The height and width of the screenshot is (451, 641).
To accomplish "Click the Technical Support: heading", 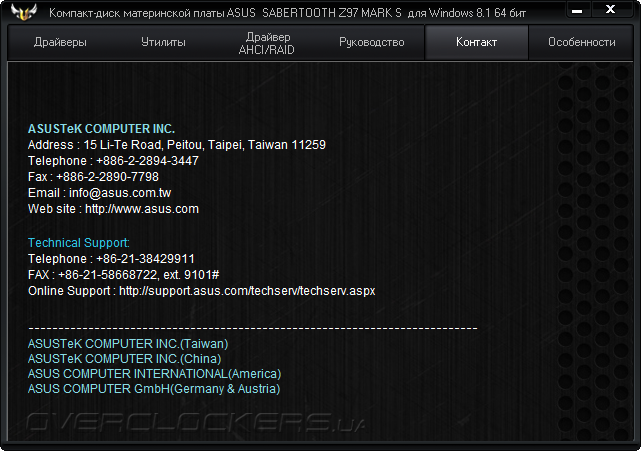I will pos(79,243).
